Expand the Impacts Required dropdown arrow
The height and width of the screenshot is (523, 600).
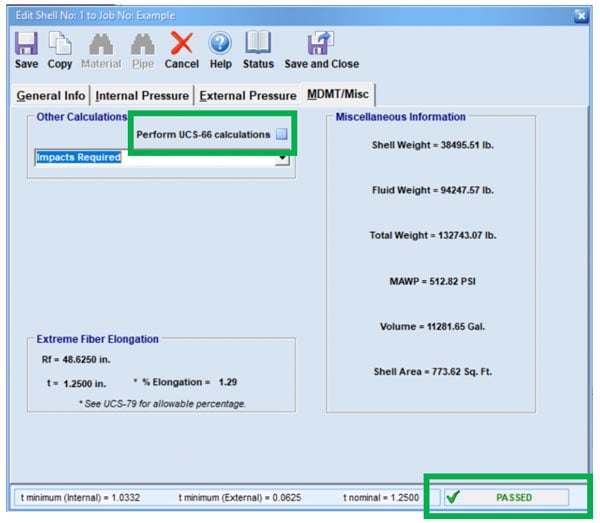pyautogui.click(x=283, y=158)
